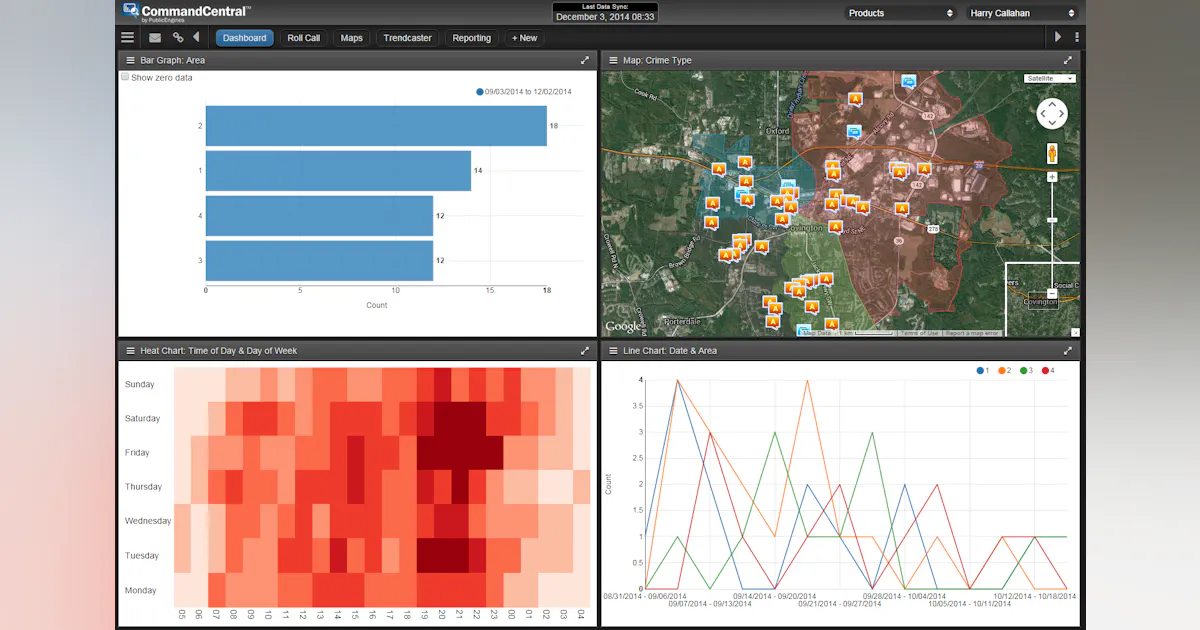Zoom out with the map minus button
Image resolution: width=1200 pixels, height=630 pixels.
coord(1052,293)
